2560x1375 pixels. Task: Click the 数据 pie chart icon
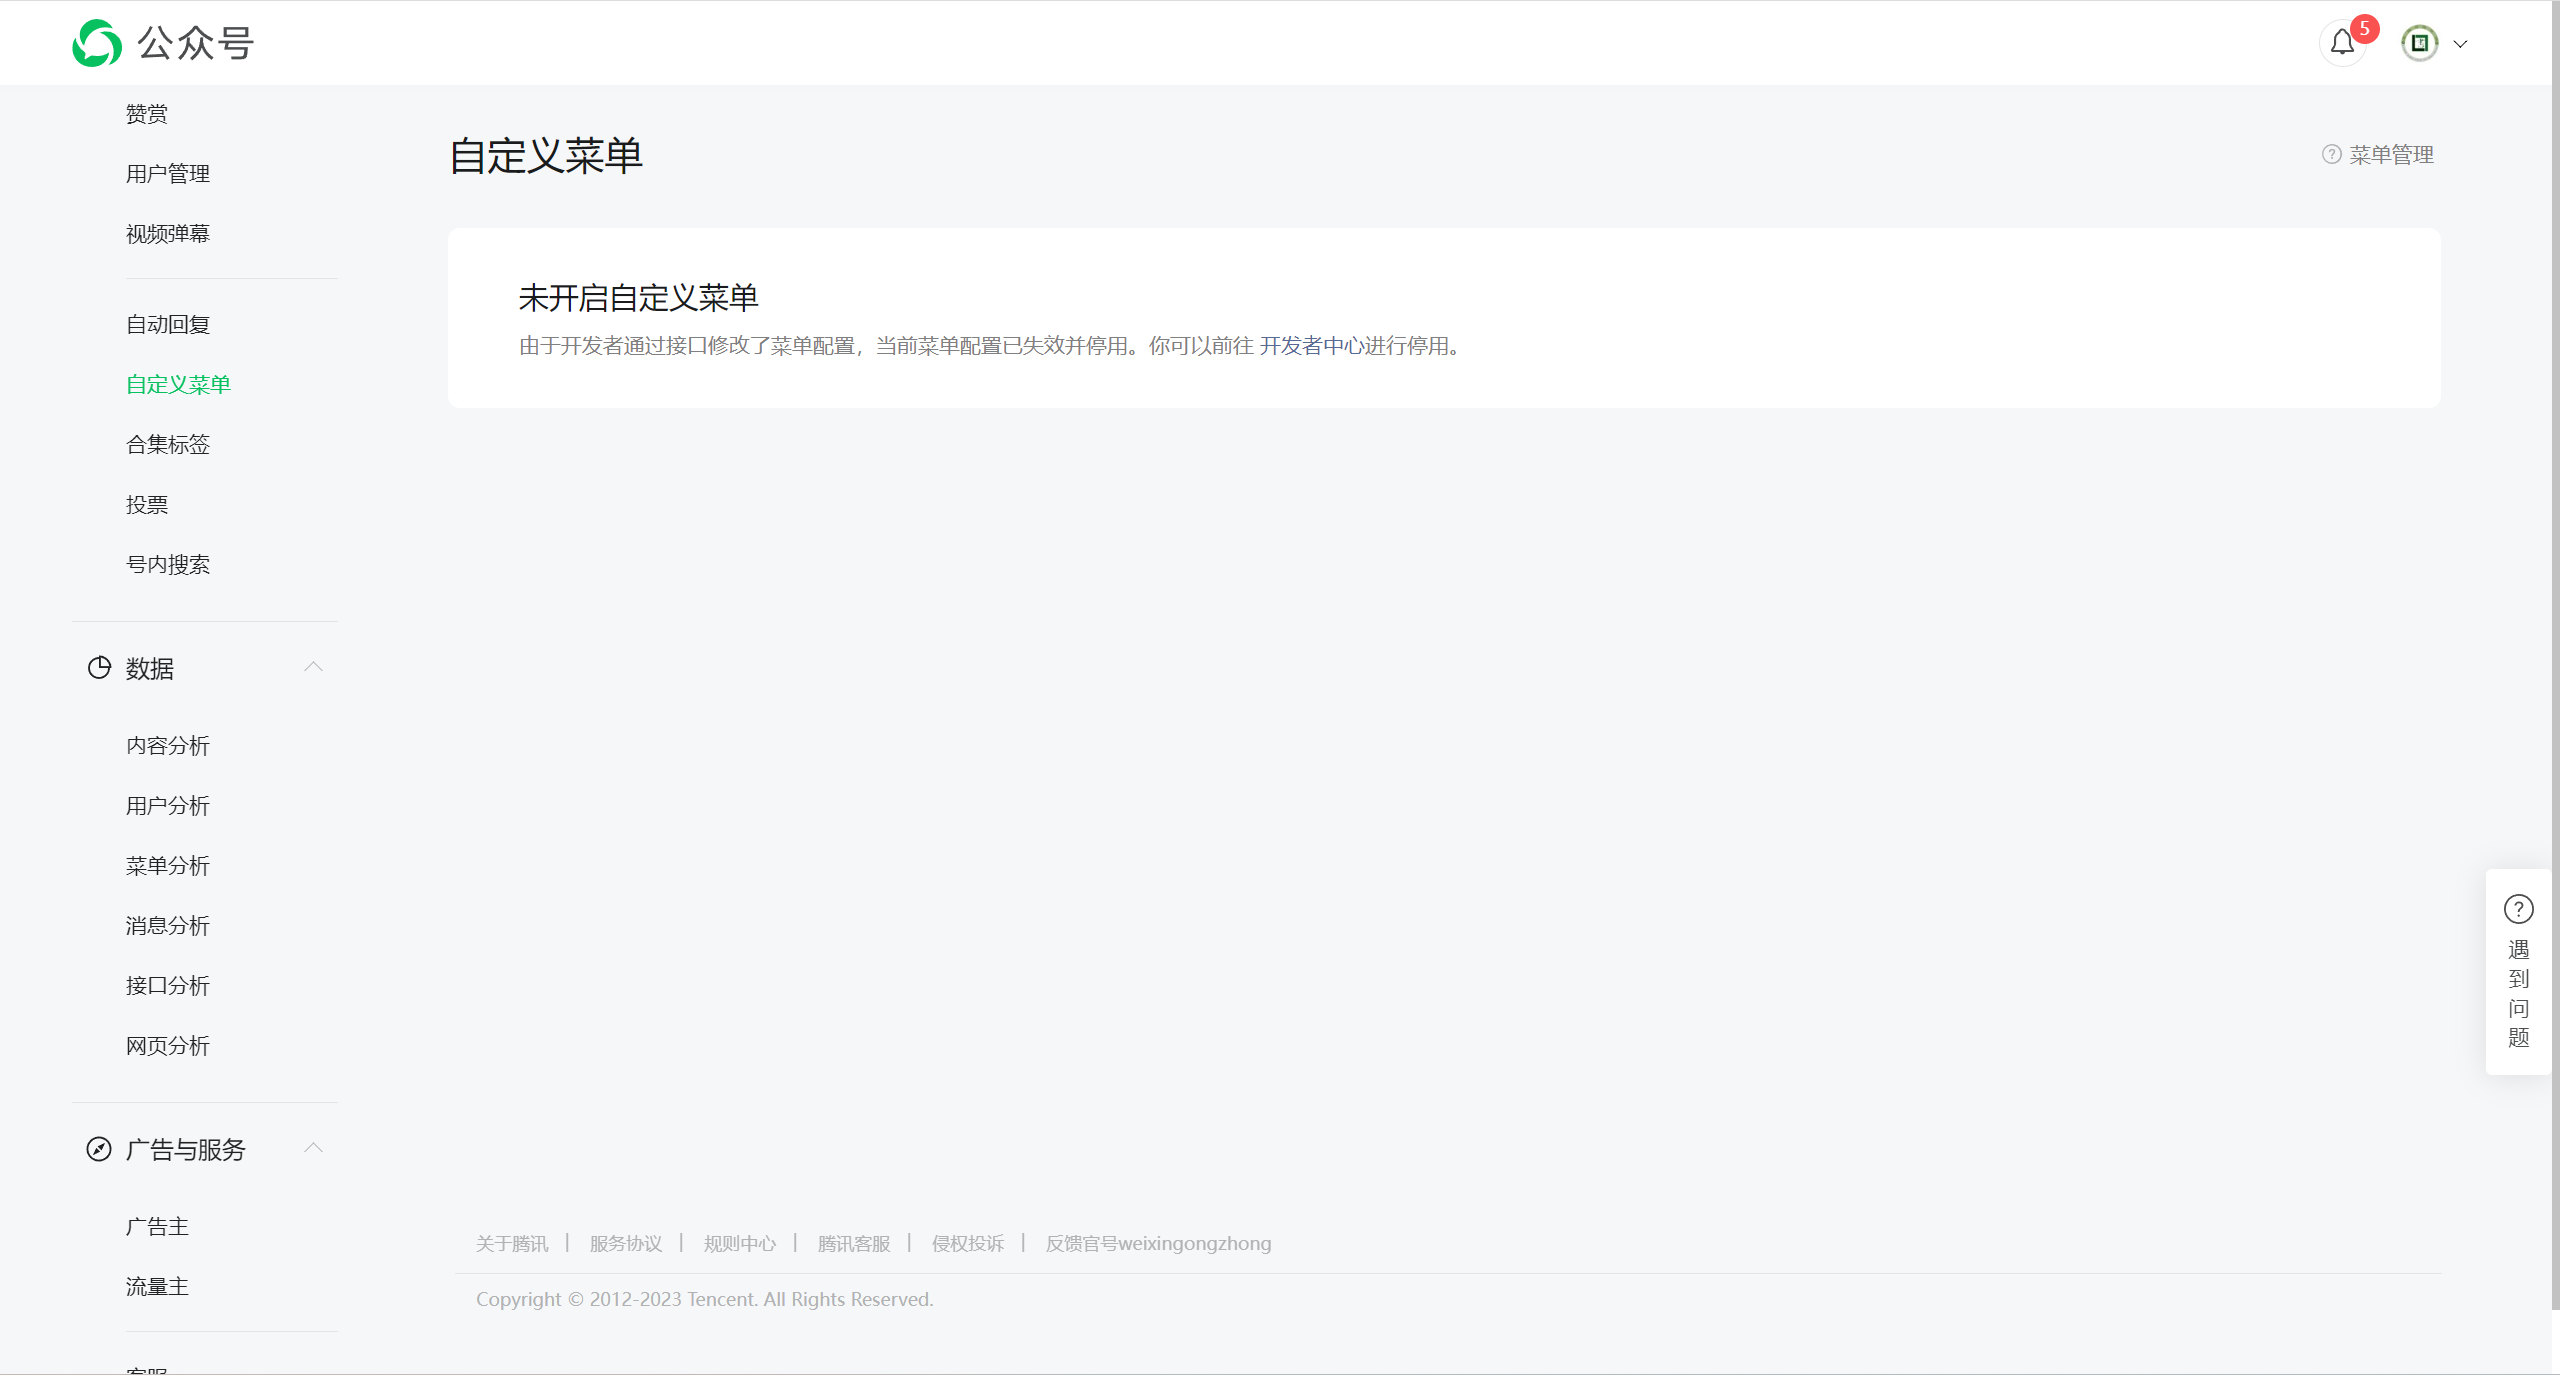[x=99, y=668]
